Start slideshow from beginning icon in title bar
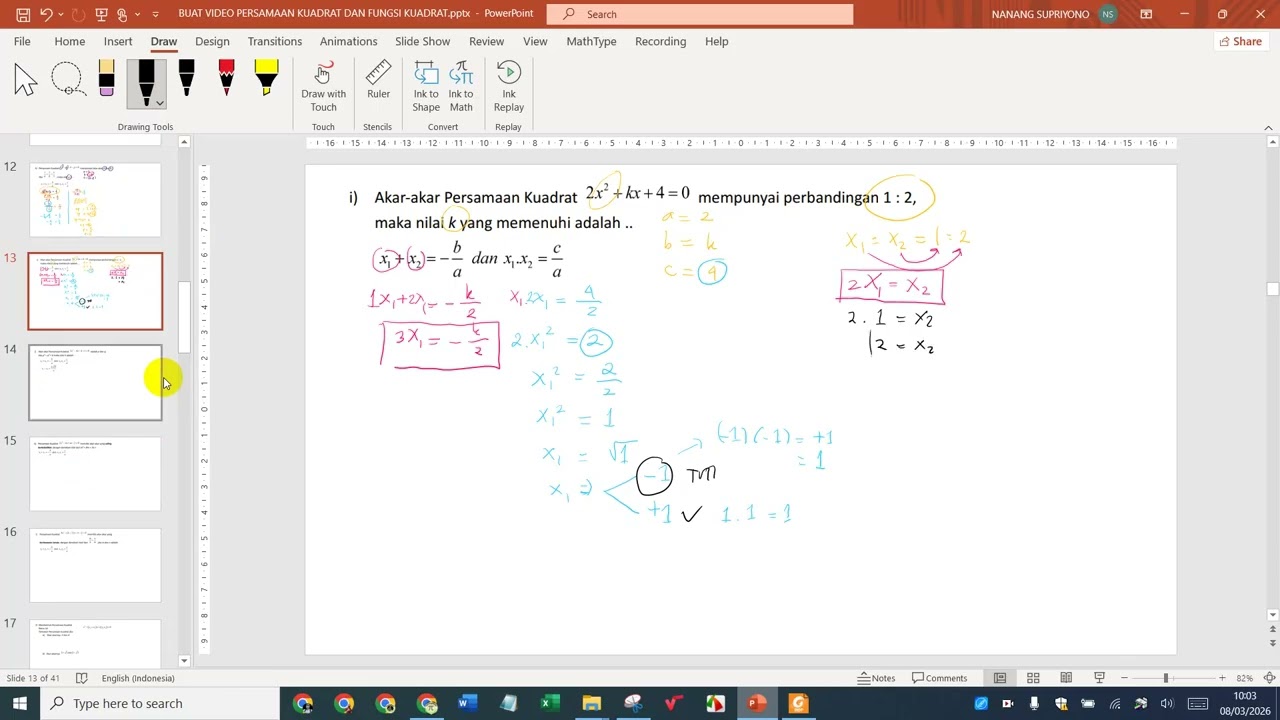This screenshot has width=1280, height=720. 101,14
